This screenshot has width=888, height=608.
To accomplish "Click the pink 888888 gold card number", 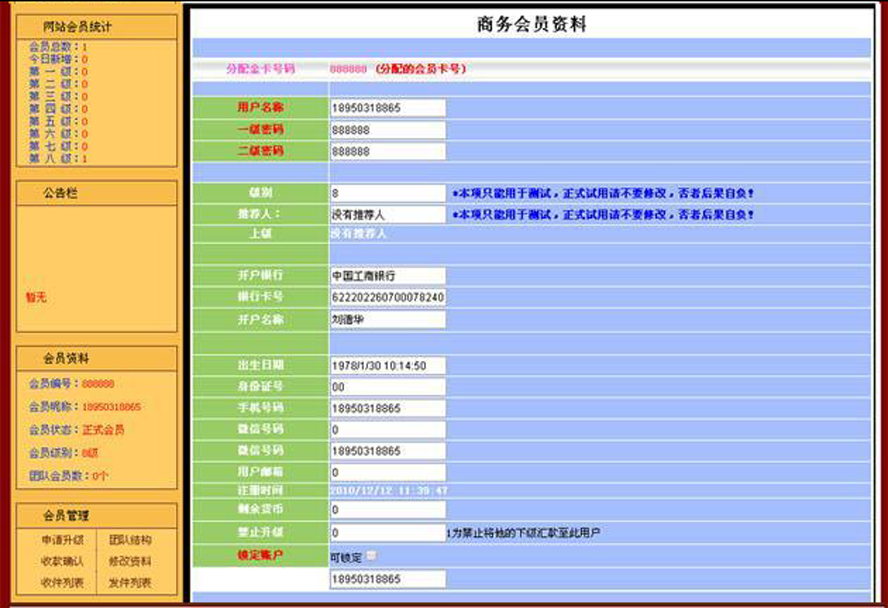I will pyautogui.click(x=348, y=69).
